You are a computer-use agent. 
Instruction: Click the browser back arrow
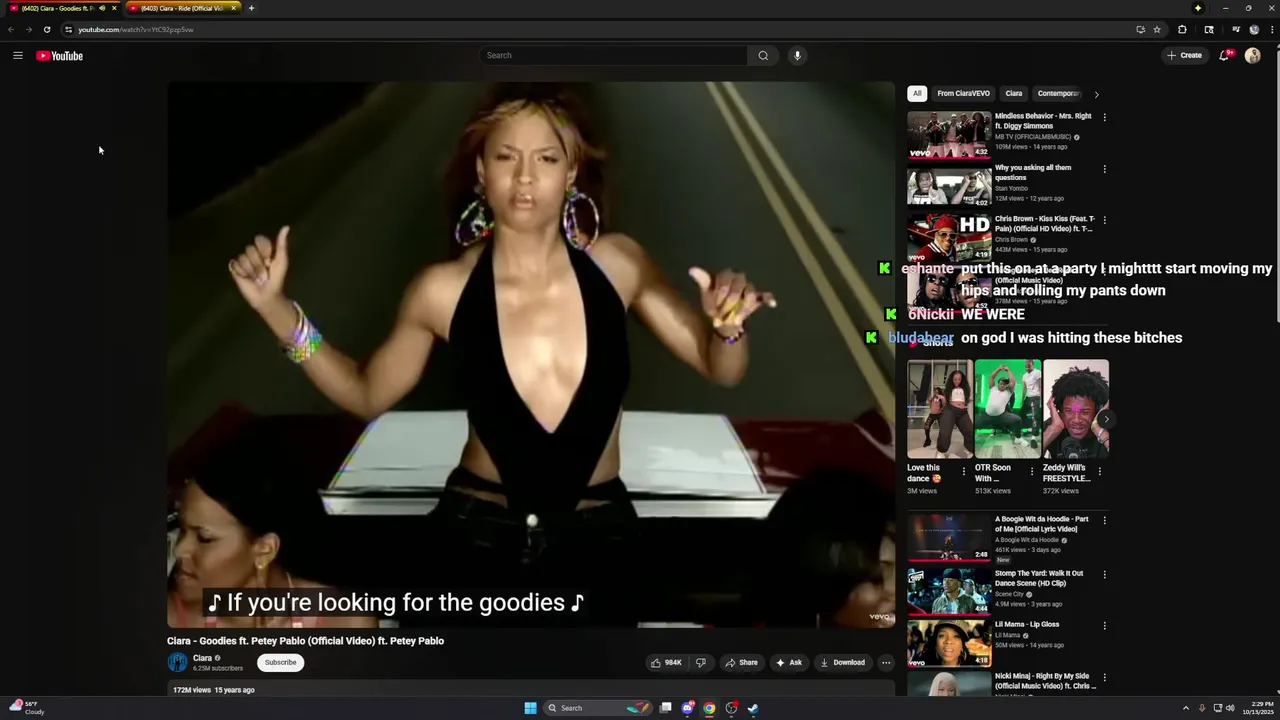(x=11, y=30)
